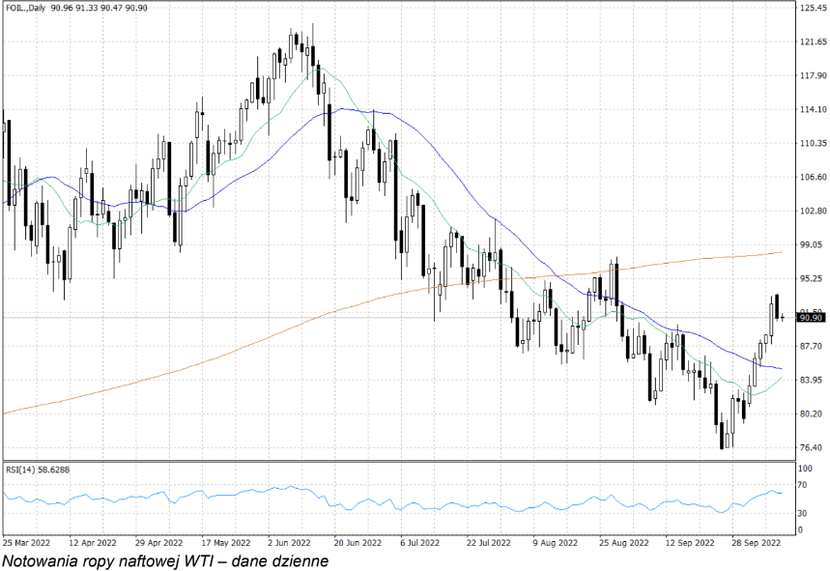Click the 17 May 2022 date label
830x571 pixels.
224,543
